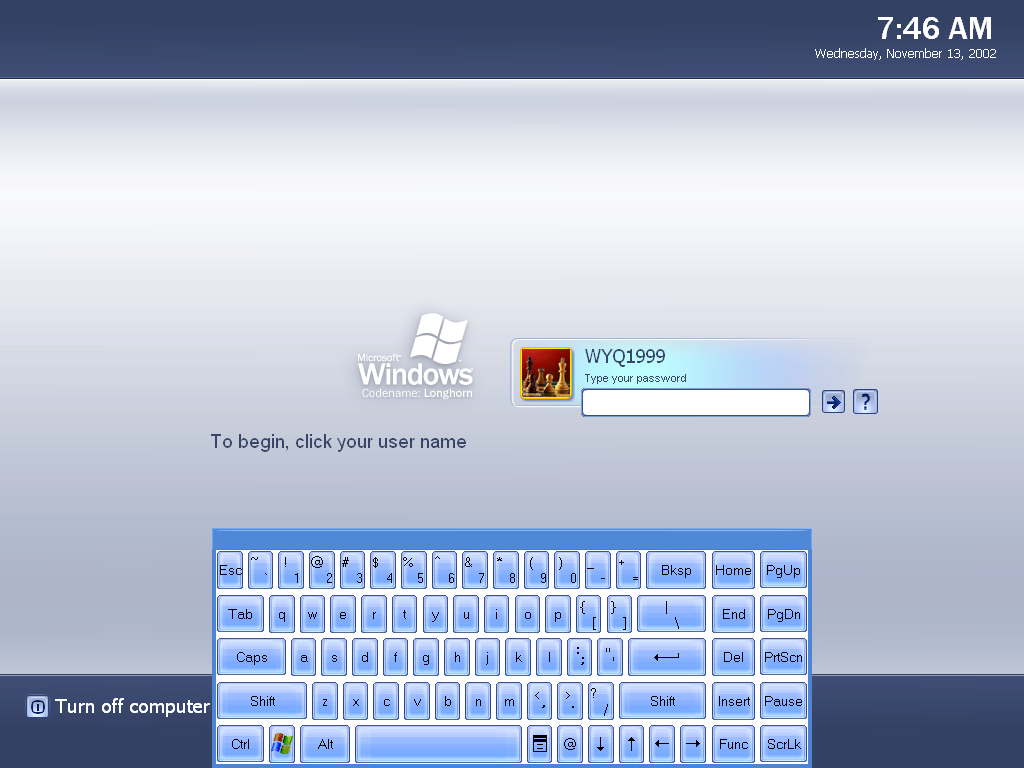Tap the comma less-than key
Viewport: 1024px width, 768px height.
[x=539, y=701]
